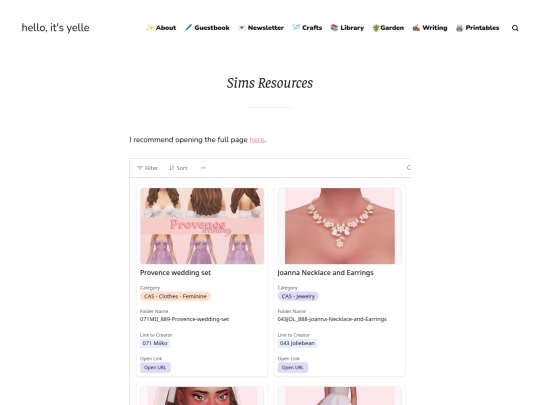
Task: Click the love letter icon beside Newsletter
Action: point(242,28)
